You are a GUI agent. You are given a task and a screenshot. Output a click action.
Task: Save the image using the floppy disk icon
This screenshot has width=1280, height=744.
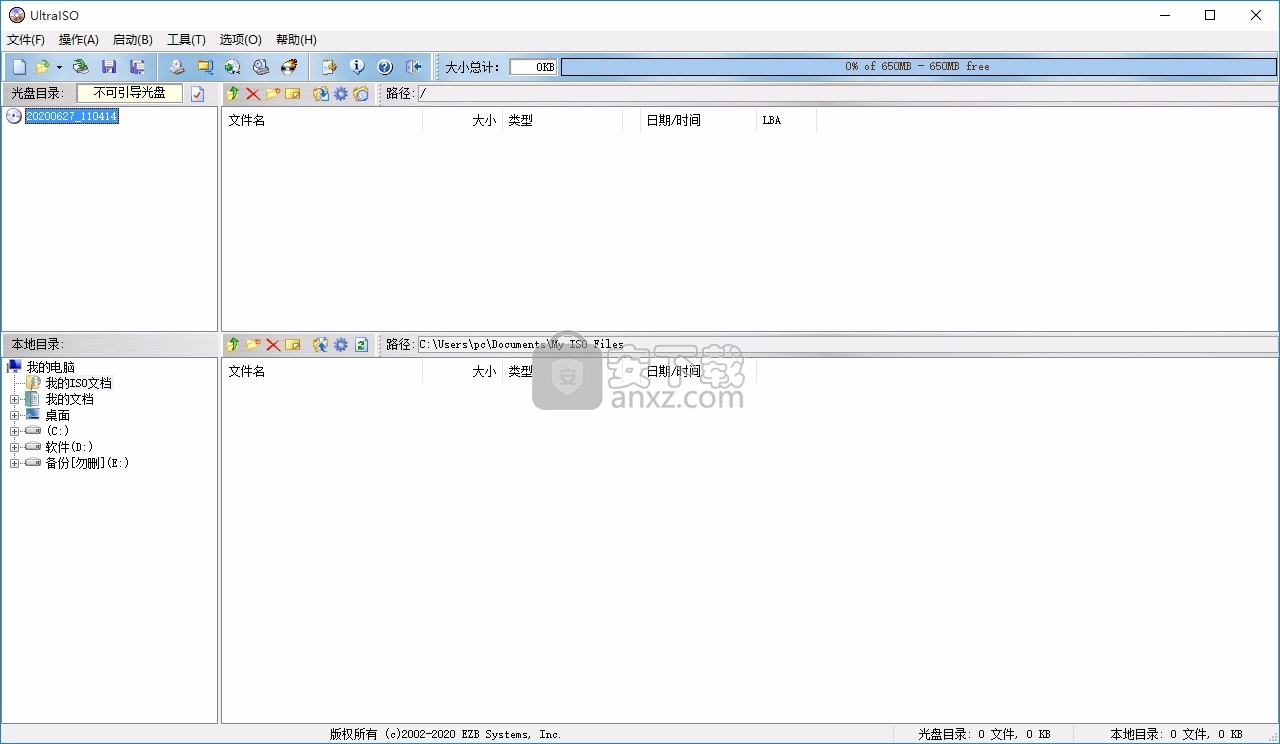109,67
